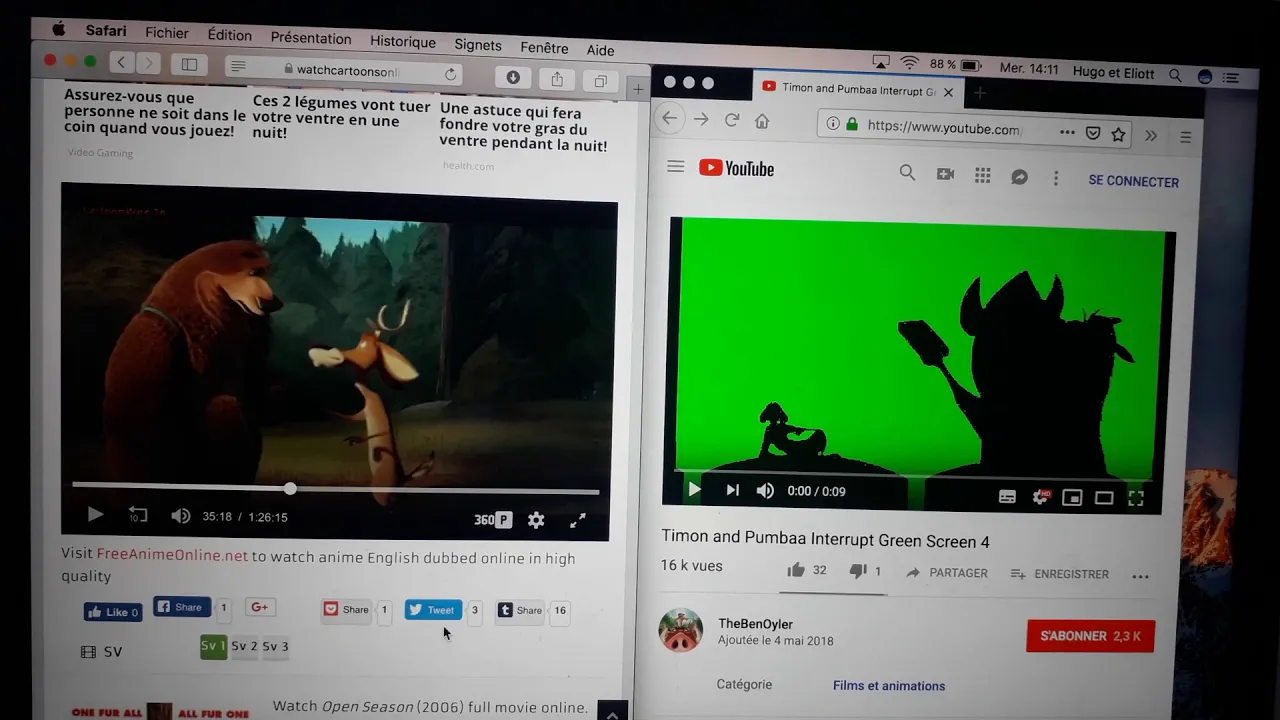The height and width of the screenshot is (720, 1280).
Task: Toggle YouTube subtitles button
Action: 1008,496
